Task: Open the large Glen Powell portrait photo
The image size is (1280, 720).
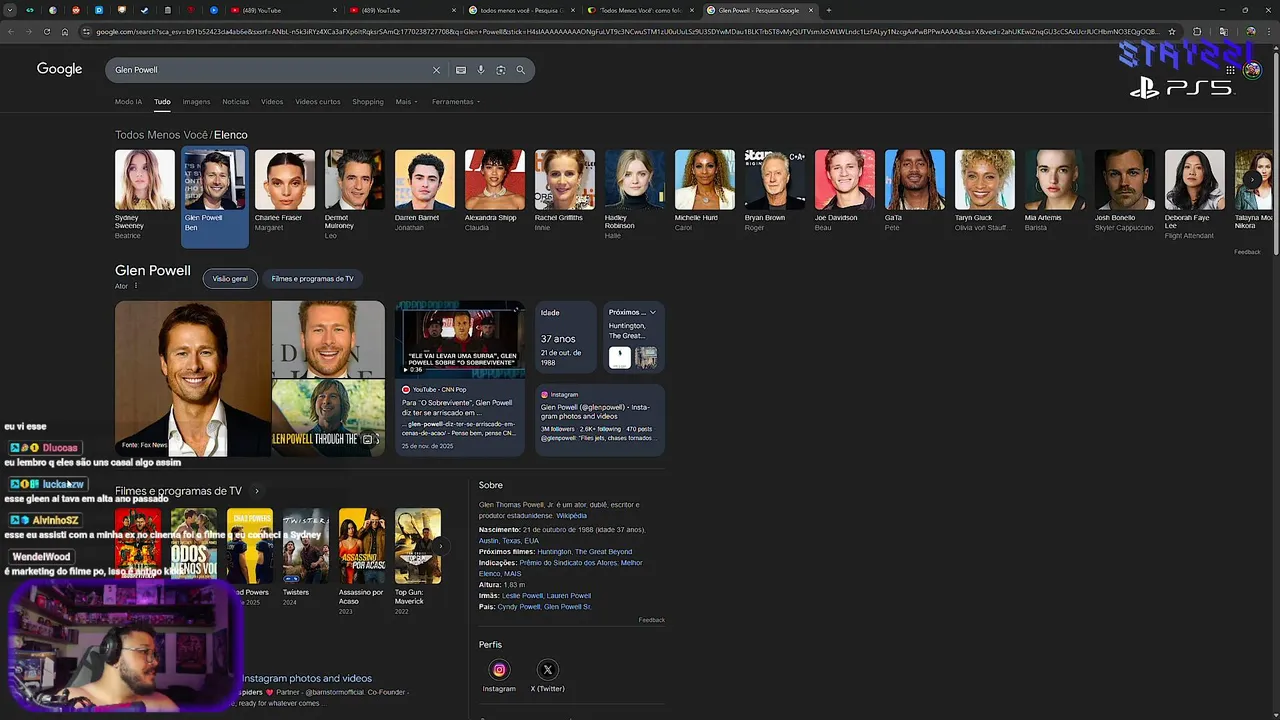Action: [x=193, y=378]
